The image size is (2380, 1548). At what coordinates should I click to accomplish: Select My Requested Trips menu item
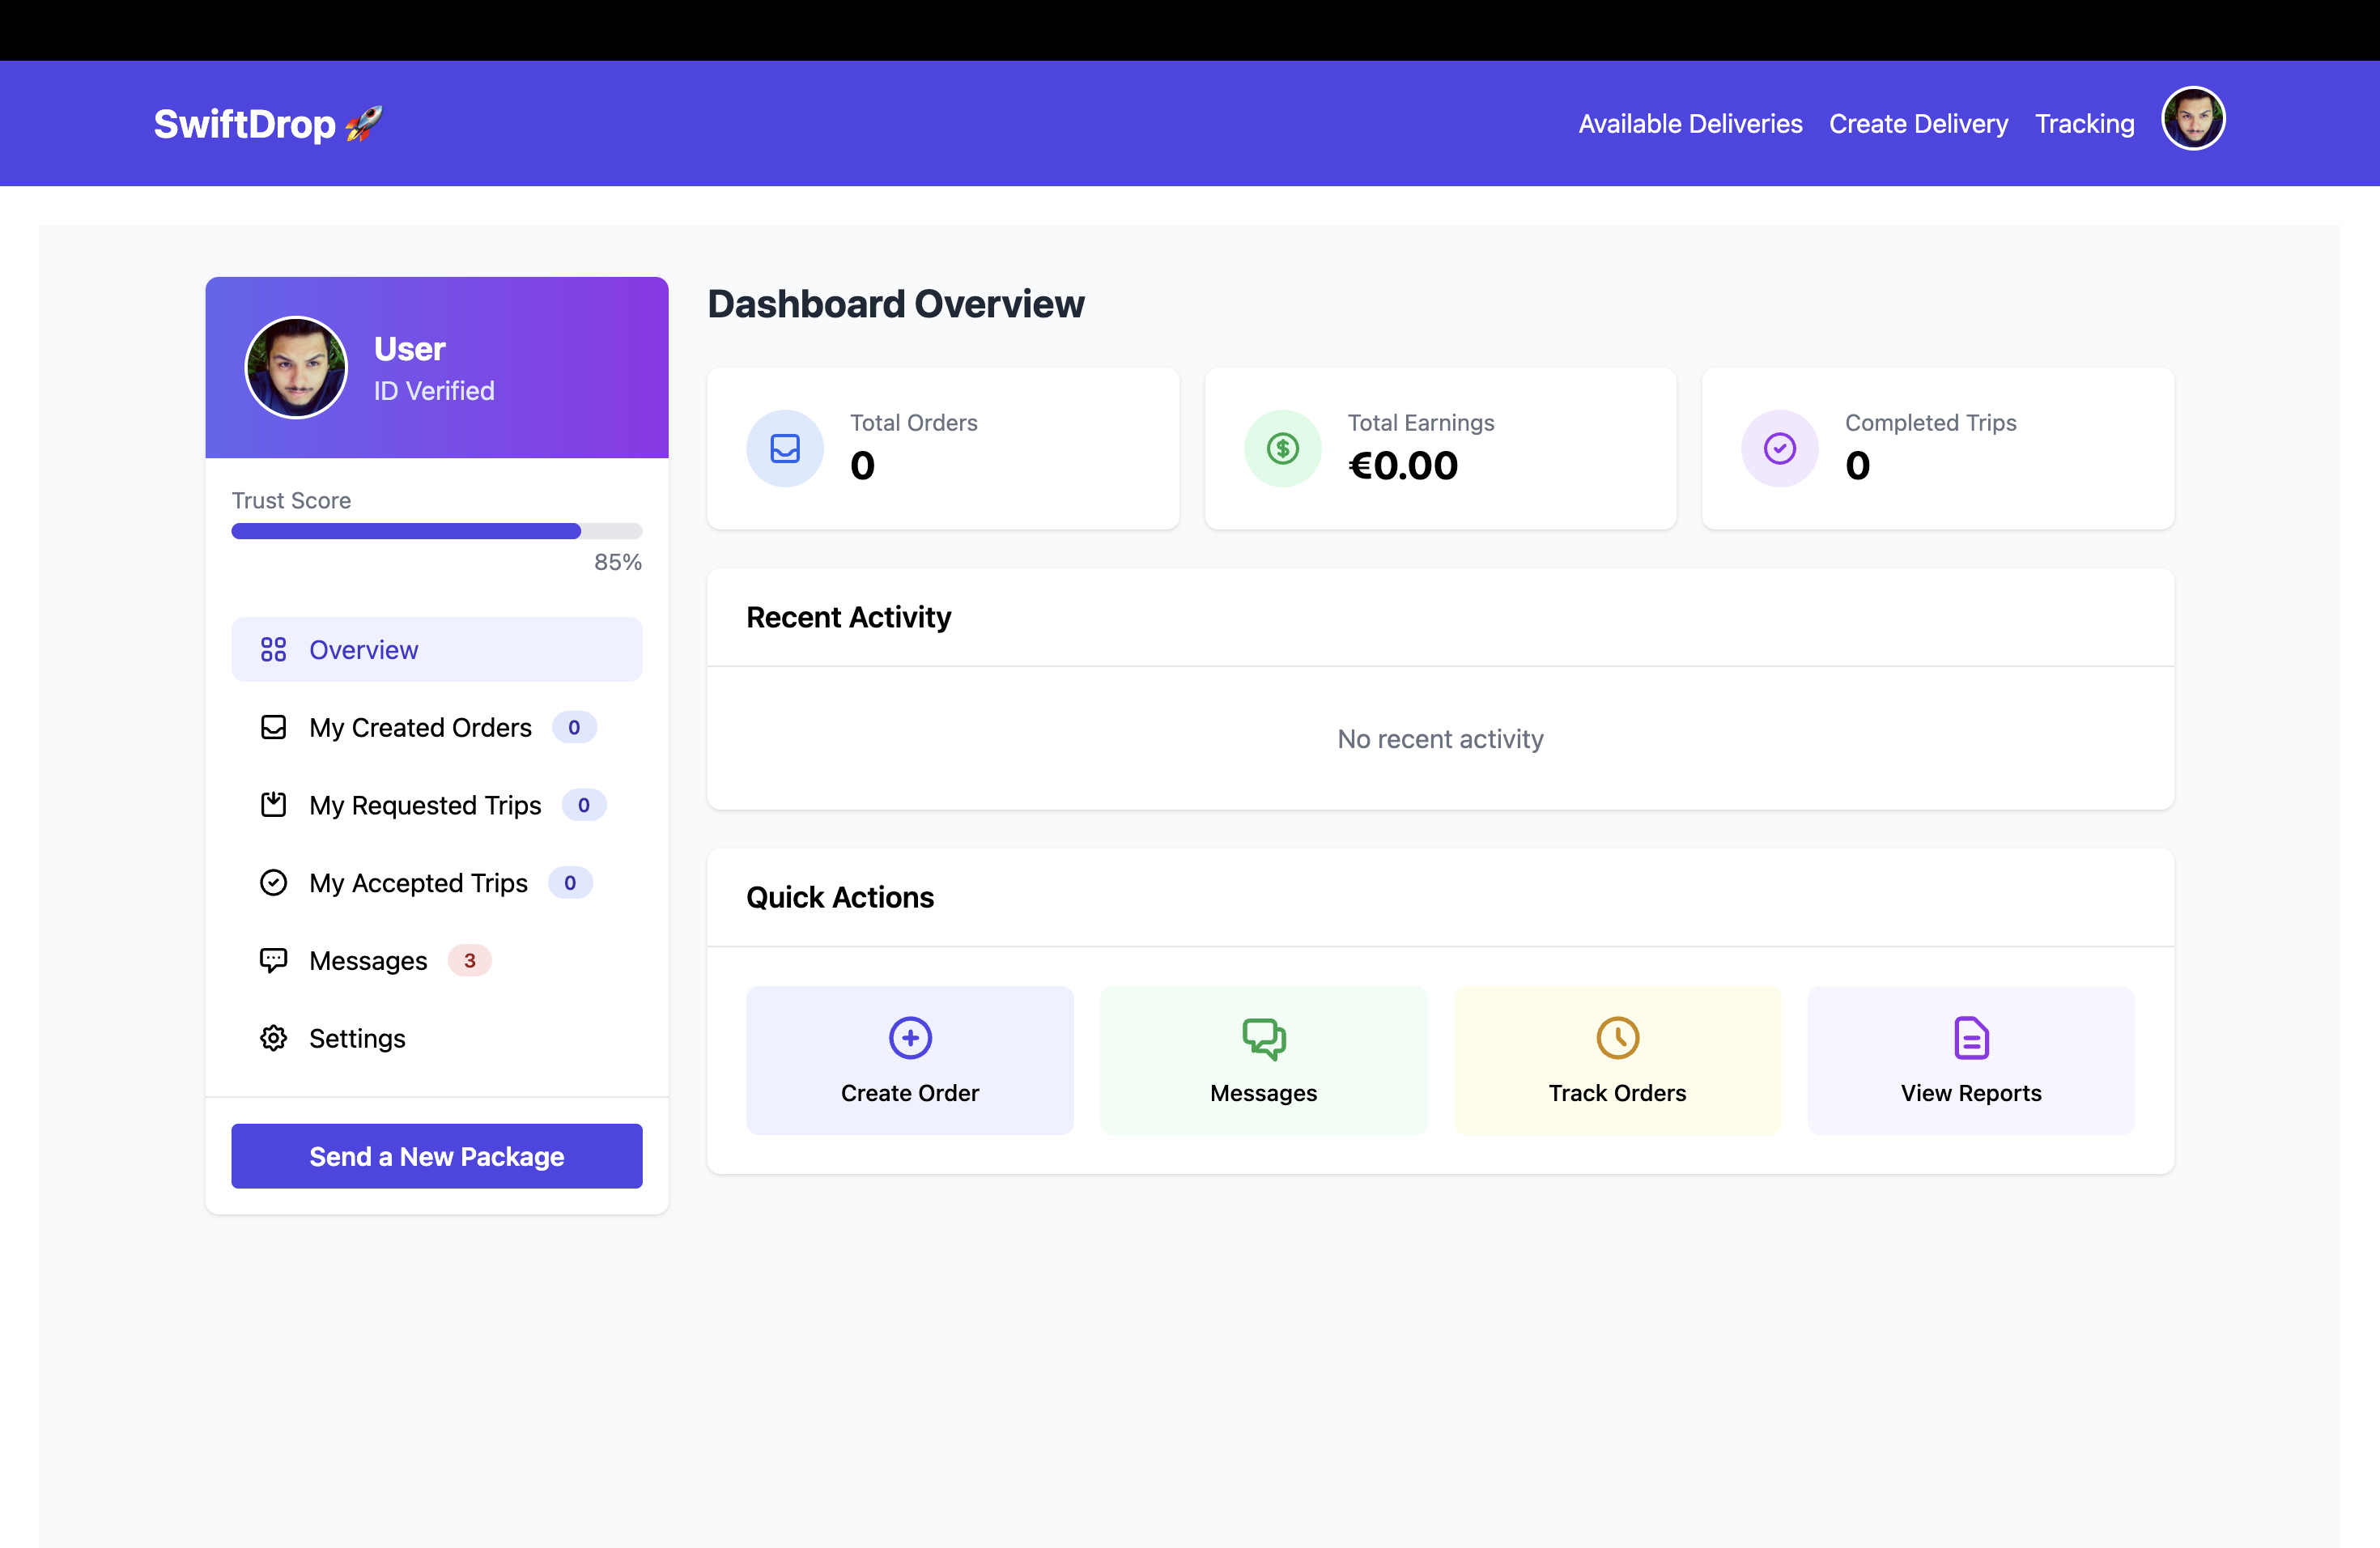[424, 805]
